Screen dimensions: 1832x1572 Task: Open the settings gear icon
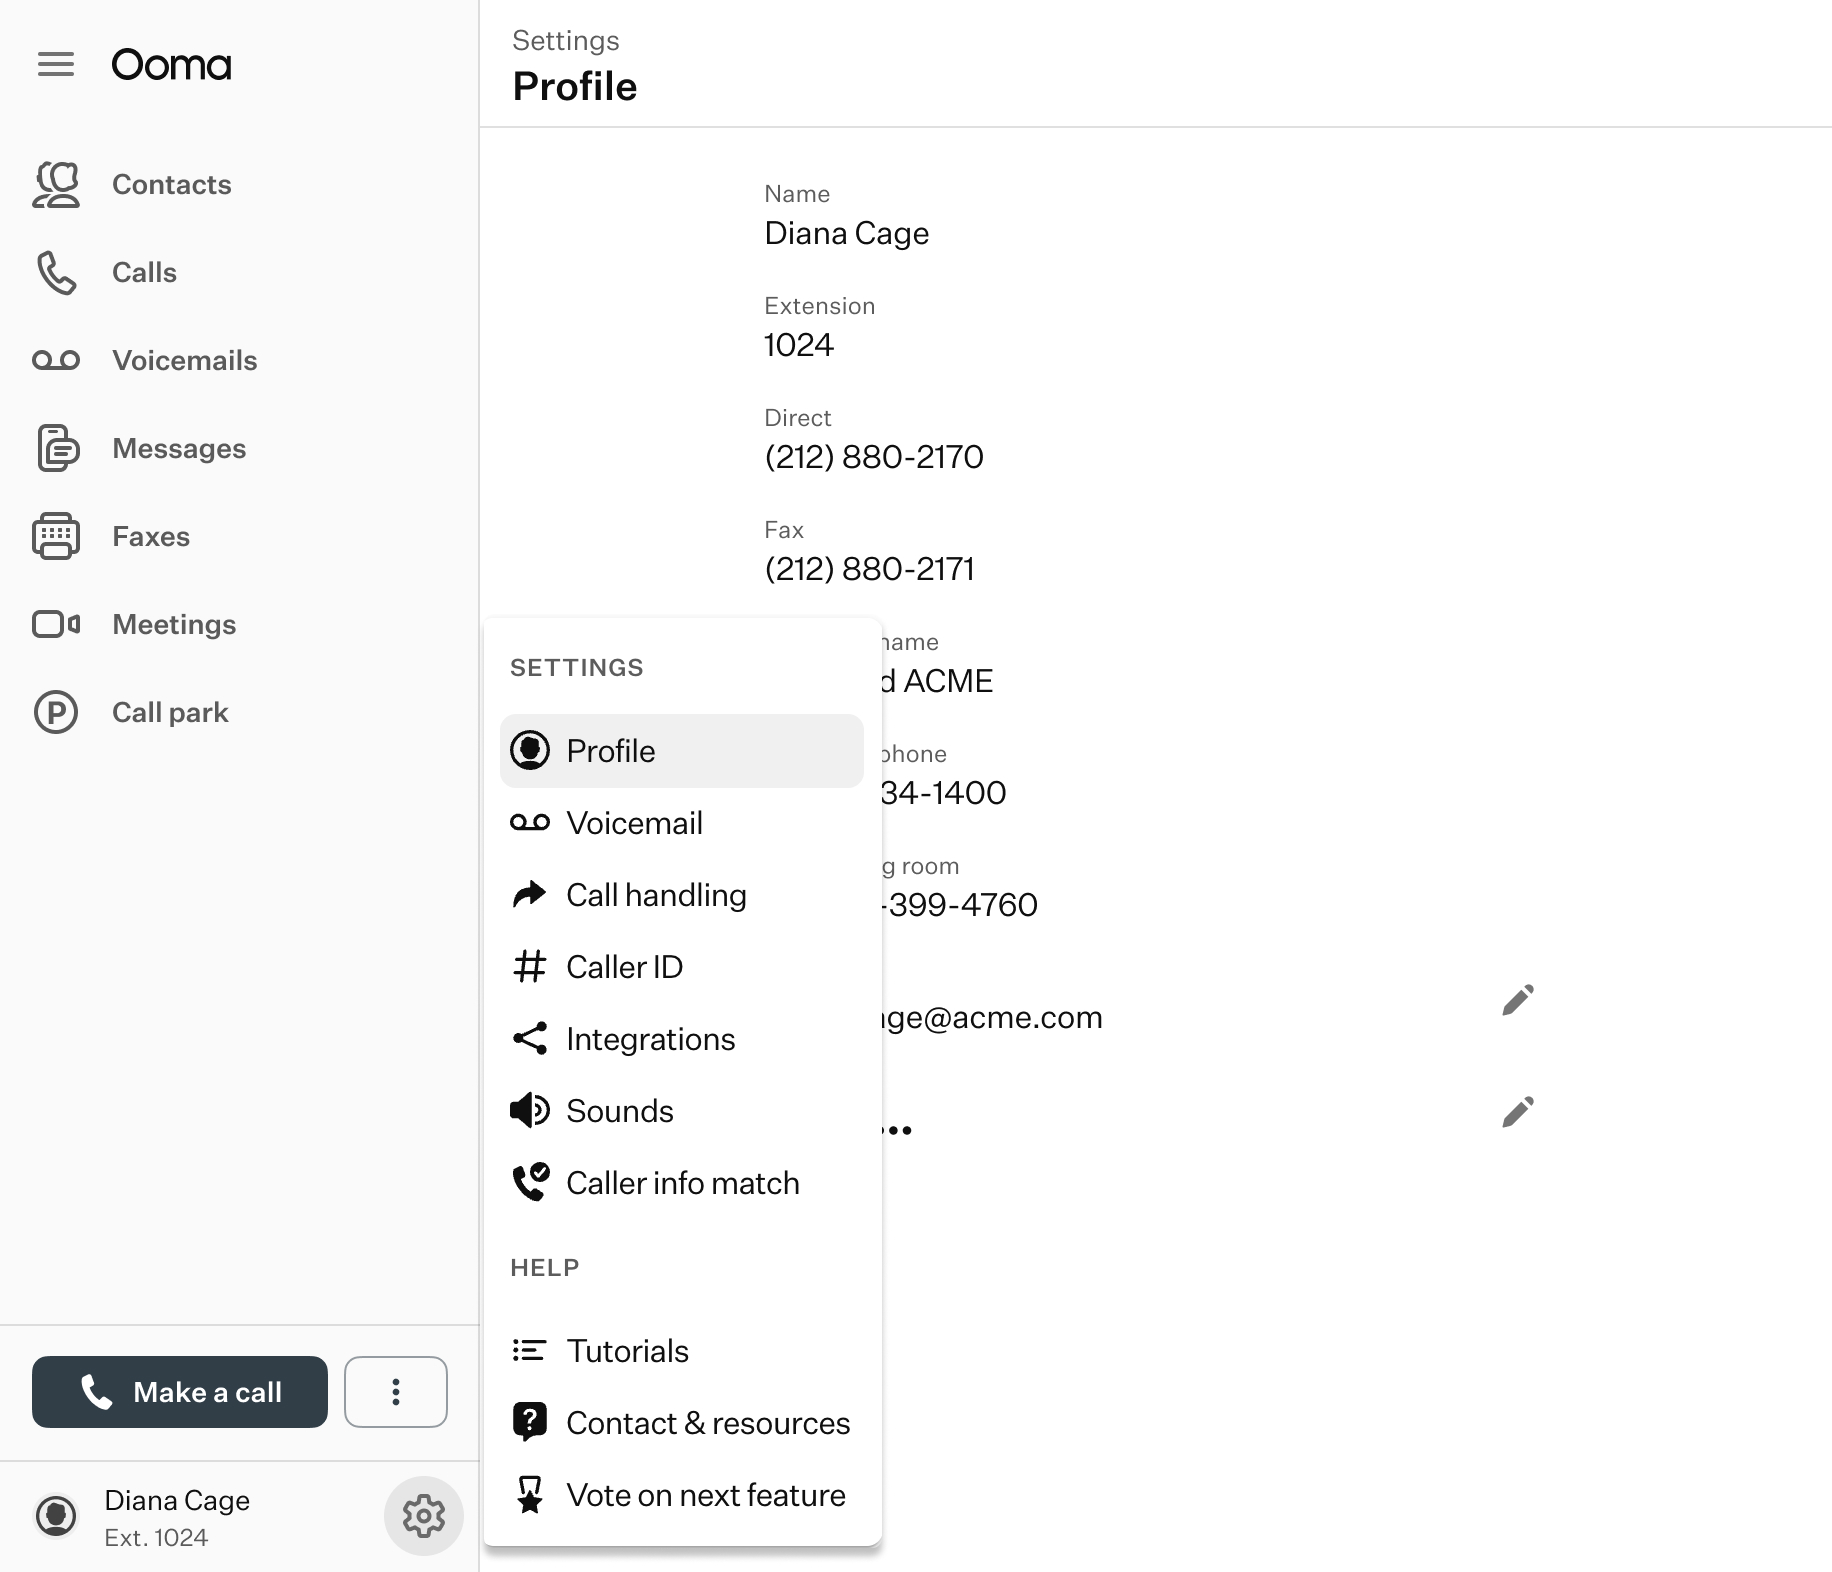tap(423, 1516)
